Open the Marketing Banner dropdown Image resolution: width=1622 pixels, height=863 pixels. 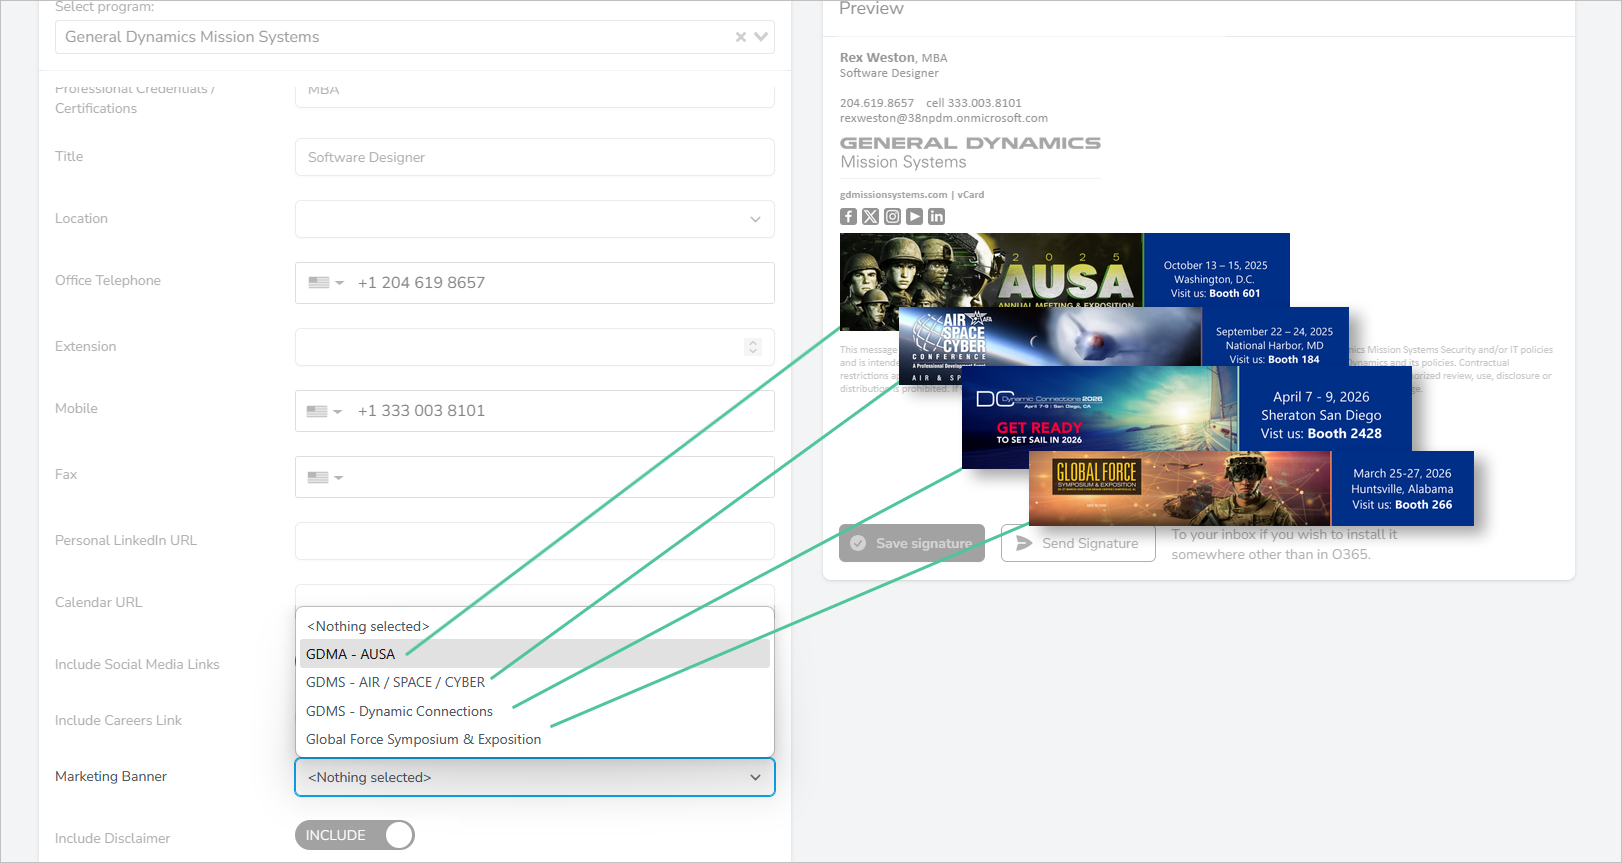[x=534, y=777]
